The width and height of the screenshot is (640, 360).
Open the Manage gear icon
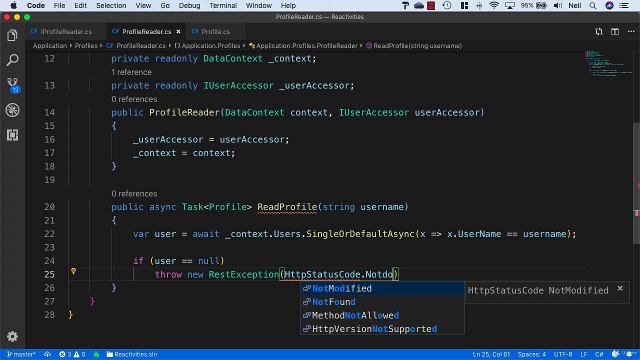pyautogui.click(x=12, y=336)
